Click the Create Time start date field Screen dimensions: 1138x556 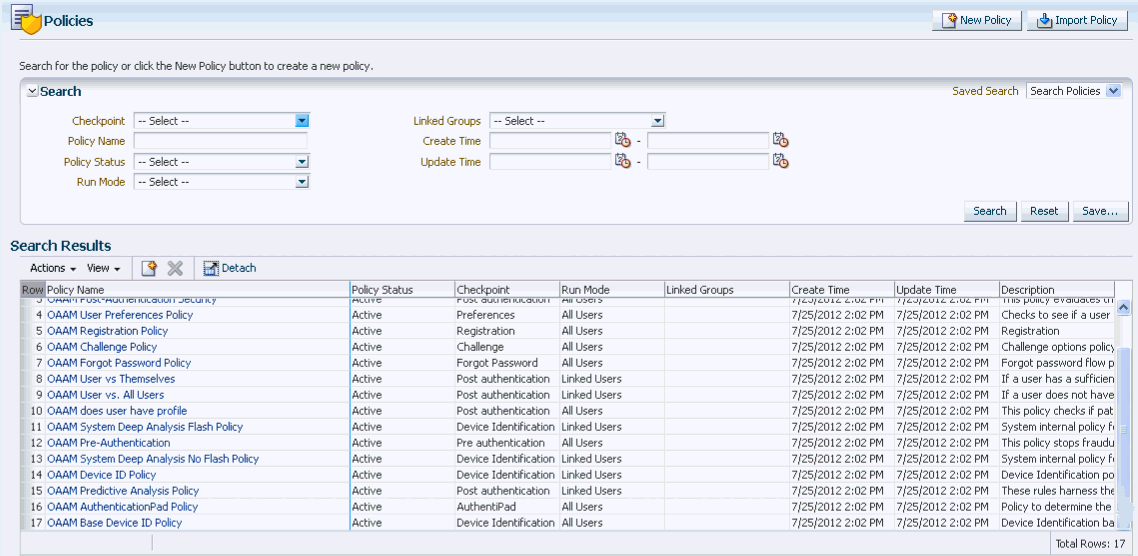(x=550, y=141)
